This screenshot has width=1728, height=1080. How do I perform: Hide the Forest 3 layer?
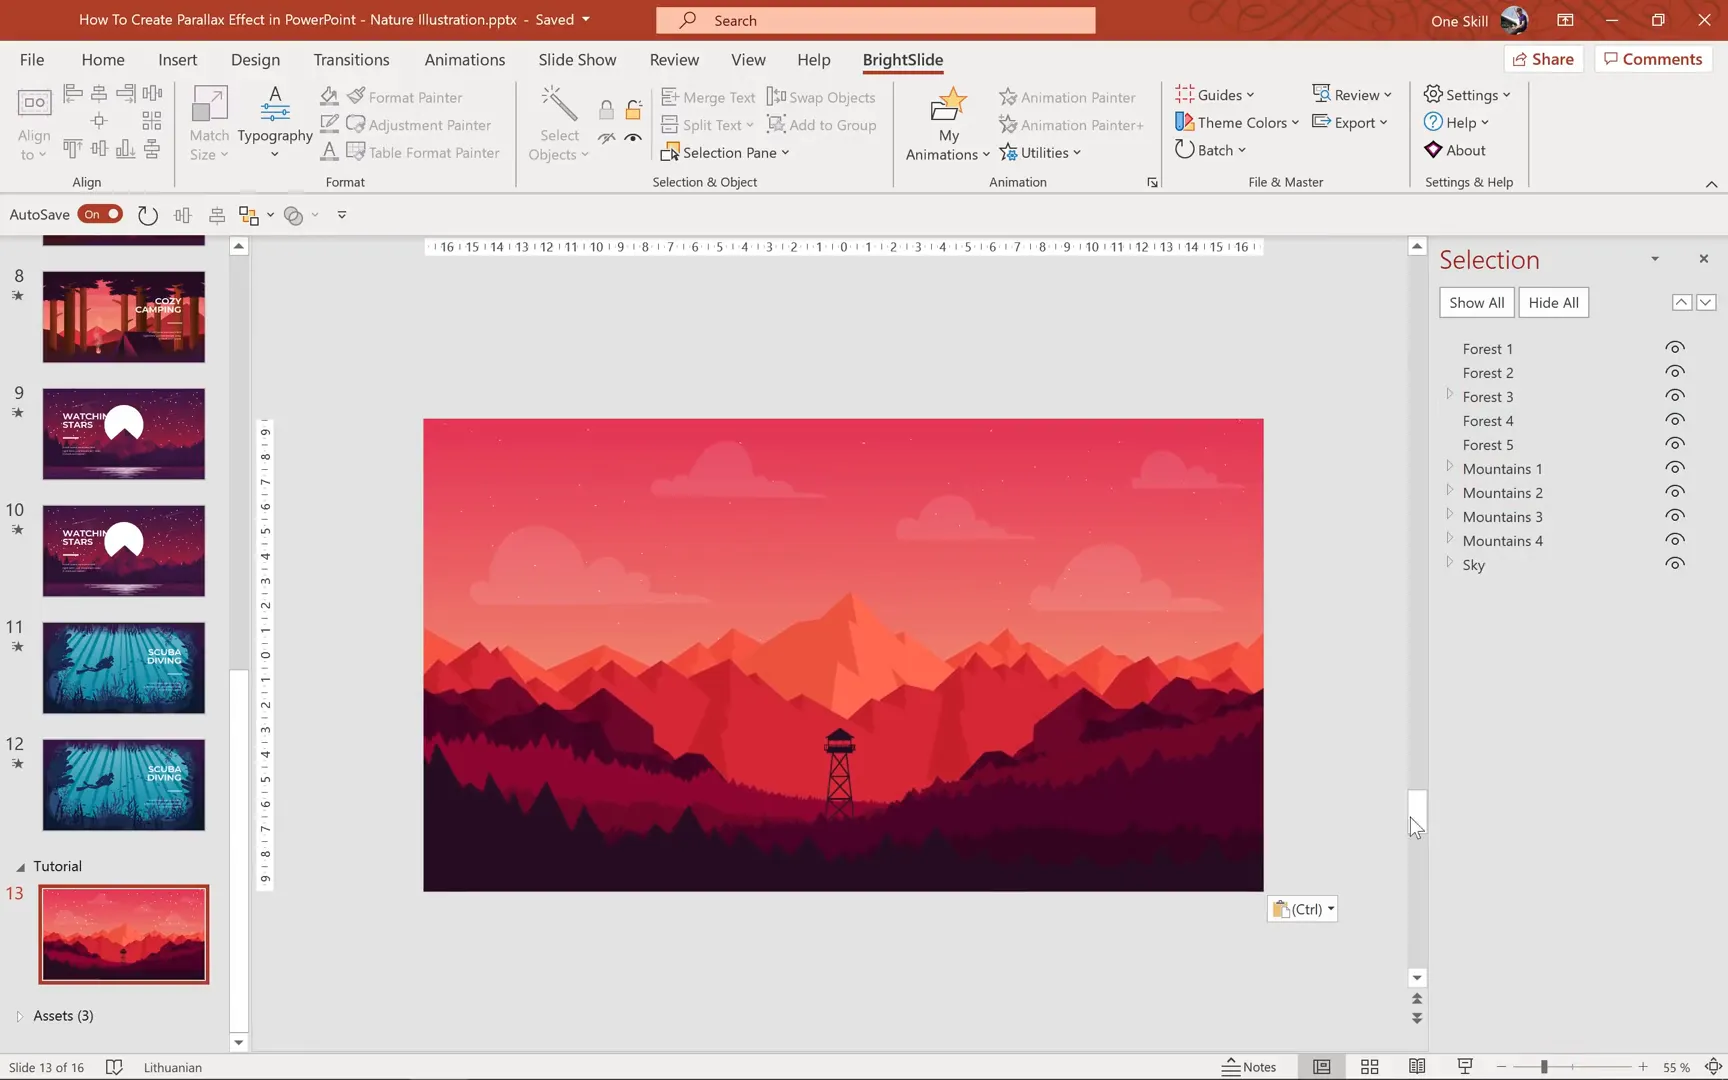[x=1674, y=395]
